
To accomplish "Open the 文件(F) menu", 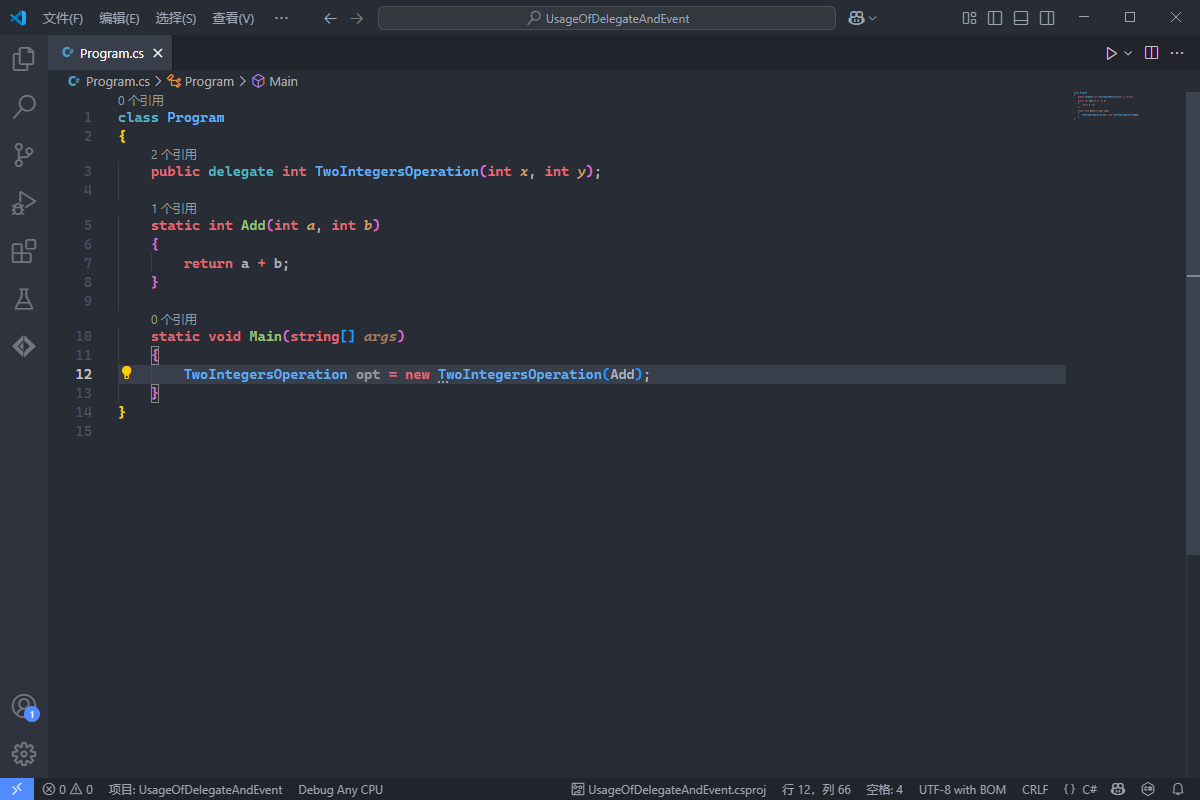I will pos(63,18).
